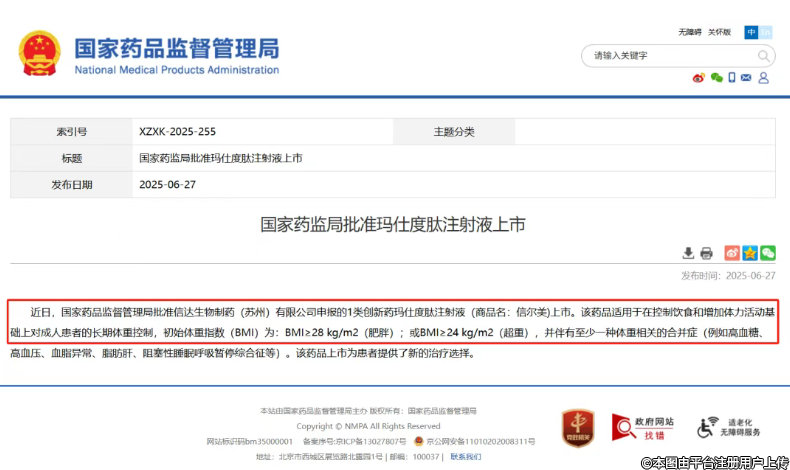The height and width of the screenshot is (470, 790).
Task: Enable 无障碍 accessibility mode
Action: click(690, 32)
